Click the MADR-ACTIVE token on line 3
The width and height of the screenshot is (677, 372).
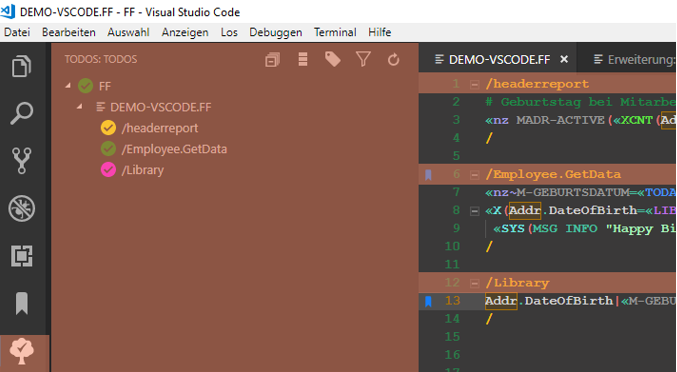coord(560,120)
